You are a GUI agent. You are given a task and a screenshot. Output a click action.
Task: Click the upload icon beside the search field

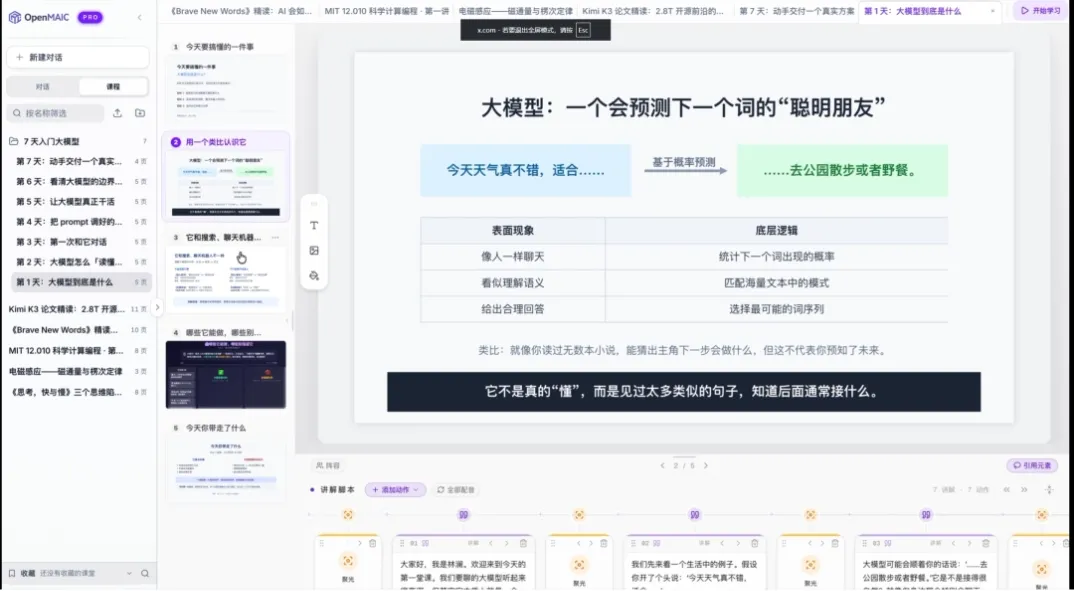point(118,113)
